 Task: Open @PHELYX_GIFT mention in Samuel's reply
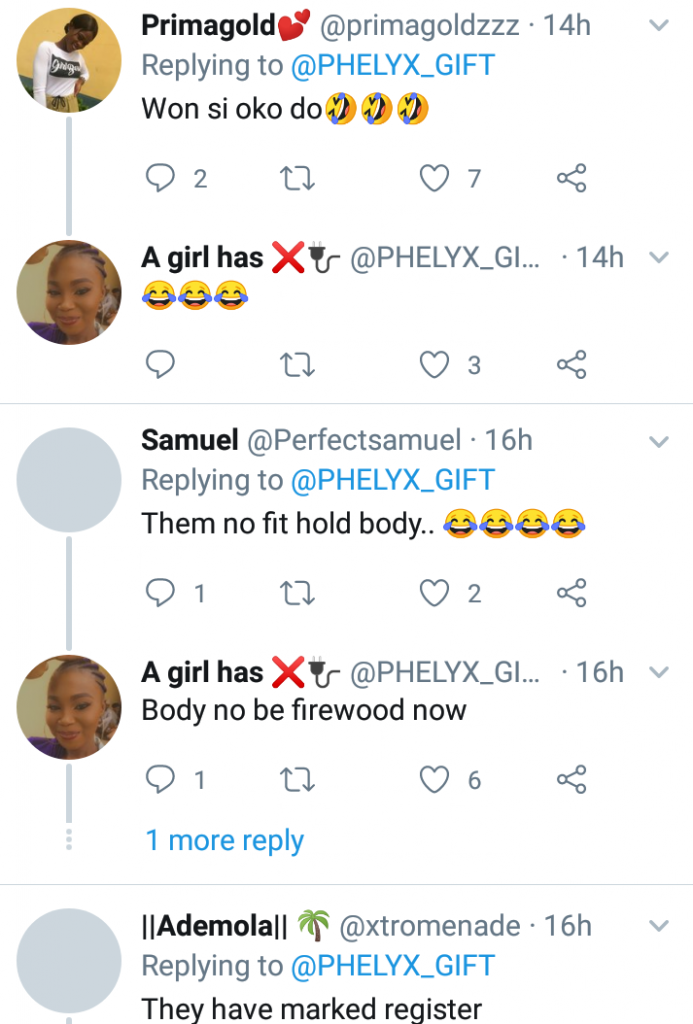tap(392, 481)
